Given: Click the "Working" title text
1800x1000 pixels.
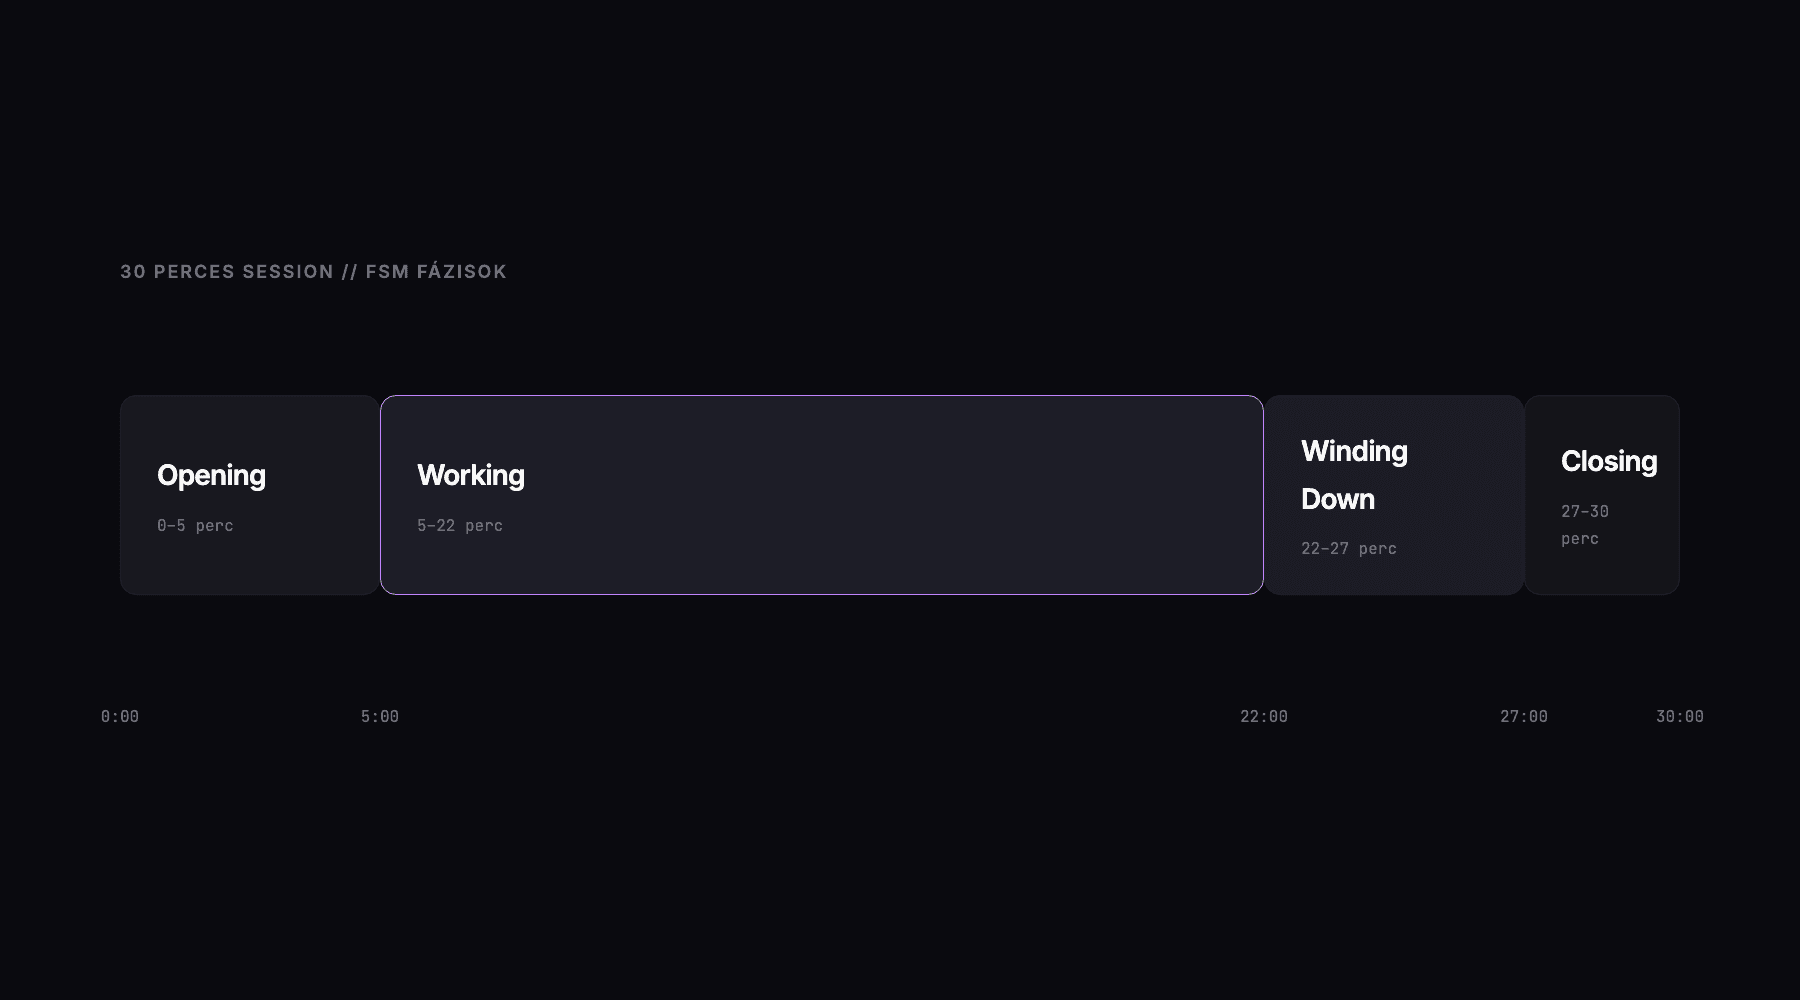Looking at the screenshot, I should coord(470,475).
